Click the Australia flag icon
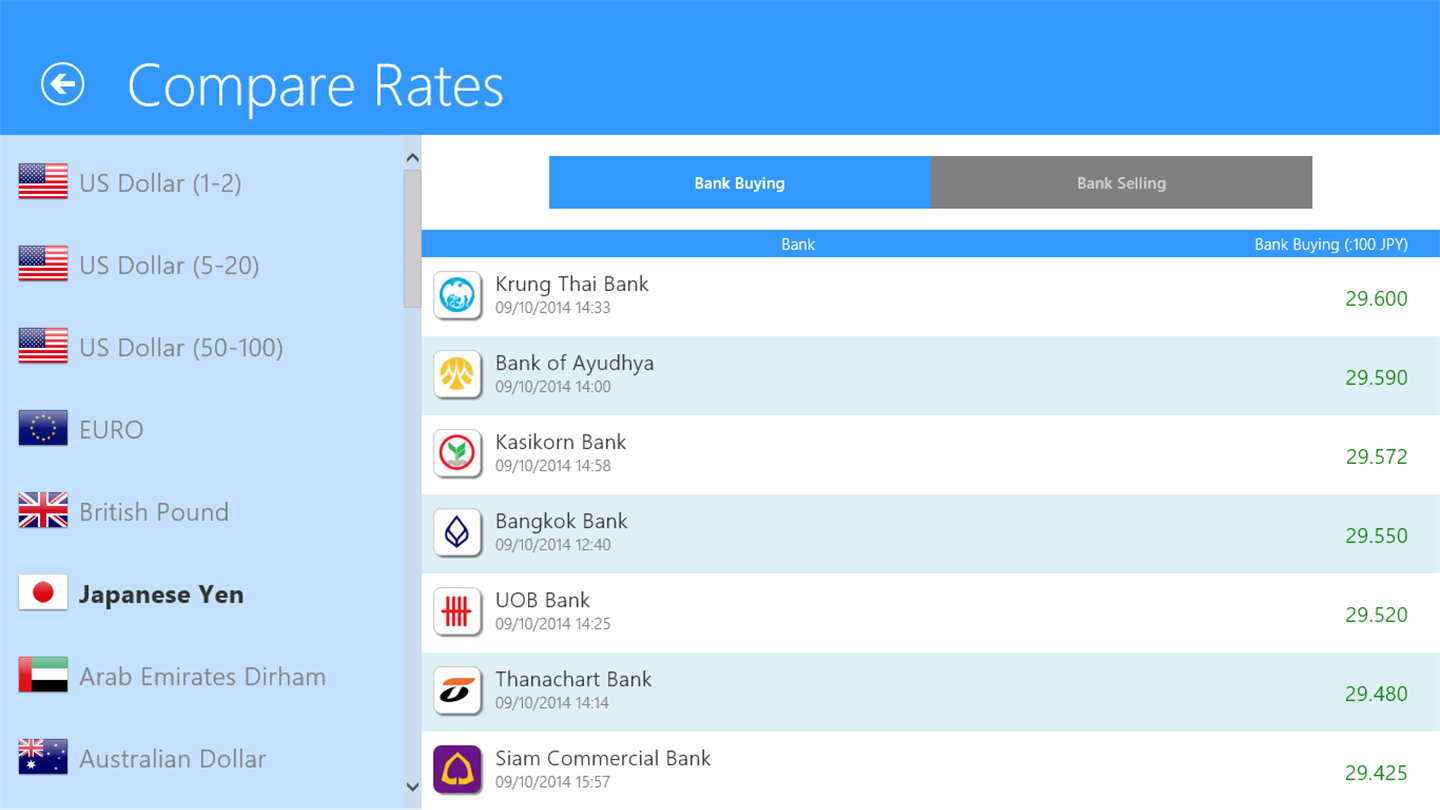 pos(43,758)
